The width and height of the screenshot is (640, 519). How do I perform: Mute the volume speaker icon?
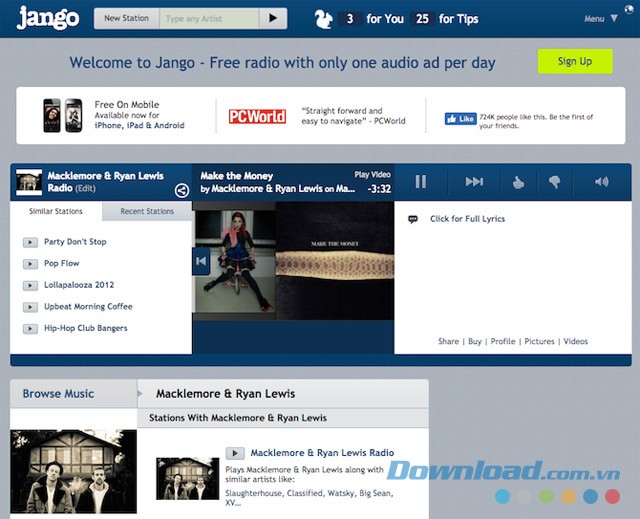click(601, 182)
